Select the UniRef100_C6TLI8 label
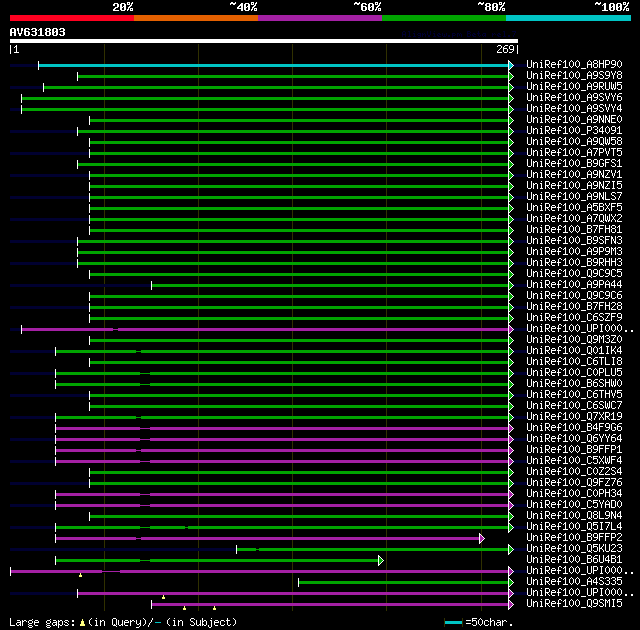The height and width of the screenshot is (630, 640). click(x=574, y=362)
